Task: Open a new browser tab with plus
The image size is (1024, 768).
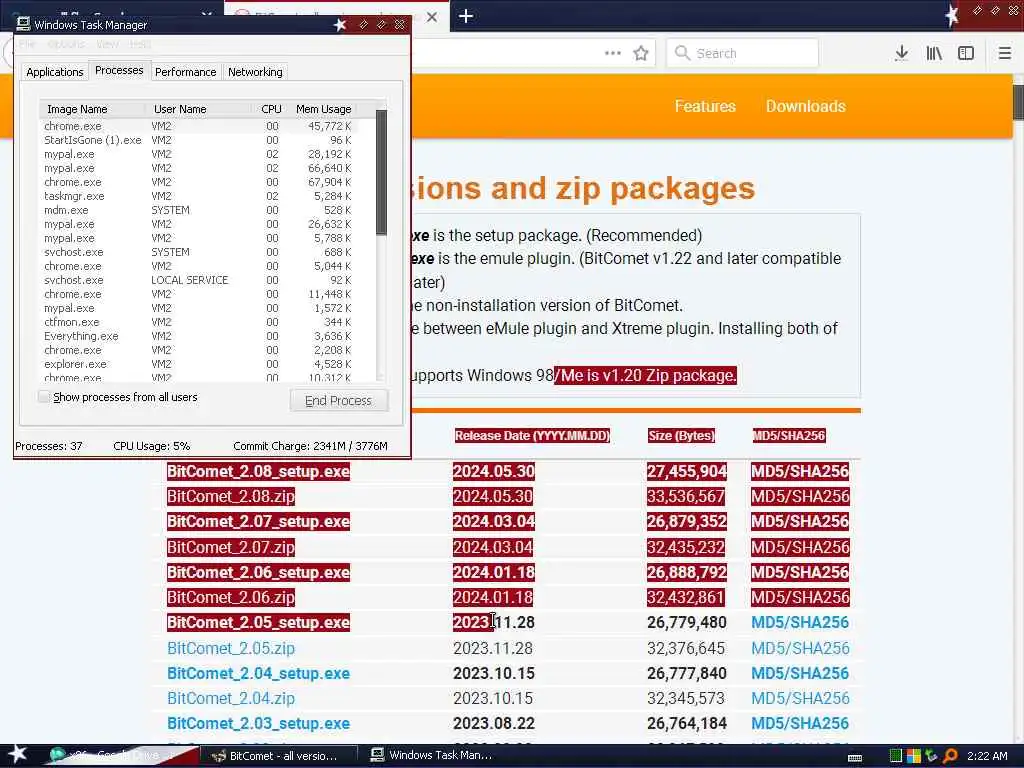Action: (x=466, y=16)
